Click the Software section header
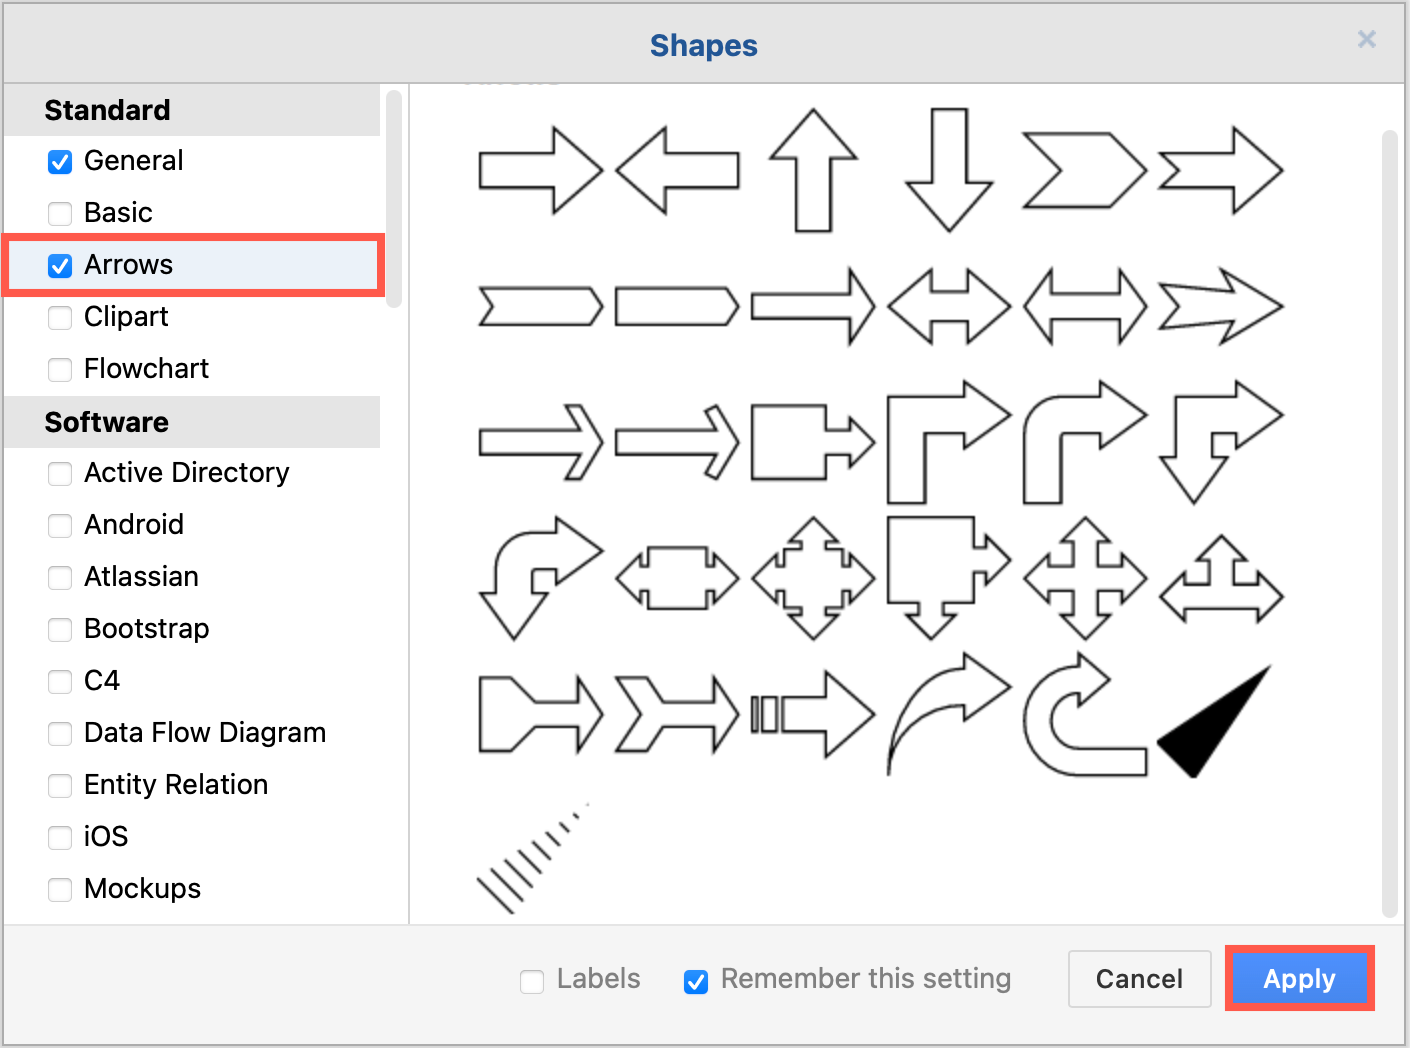The height and width of the screenshot is (1048, 1410). [x=107, y=422]
